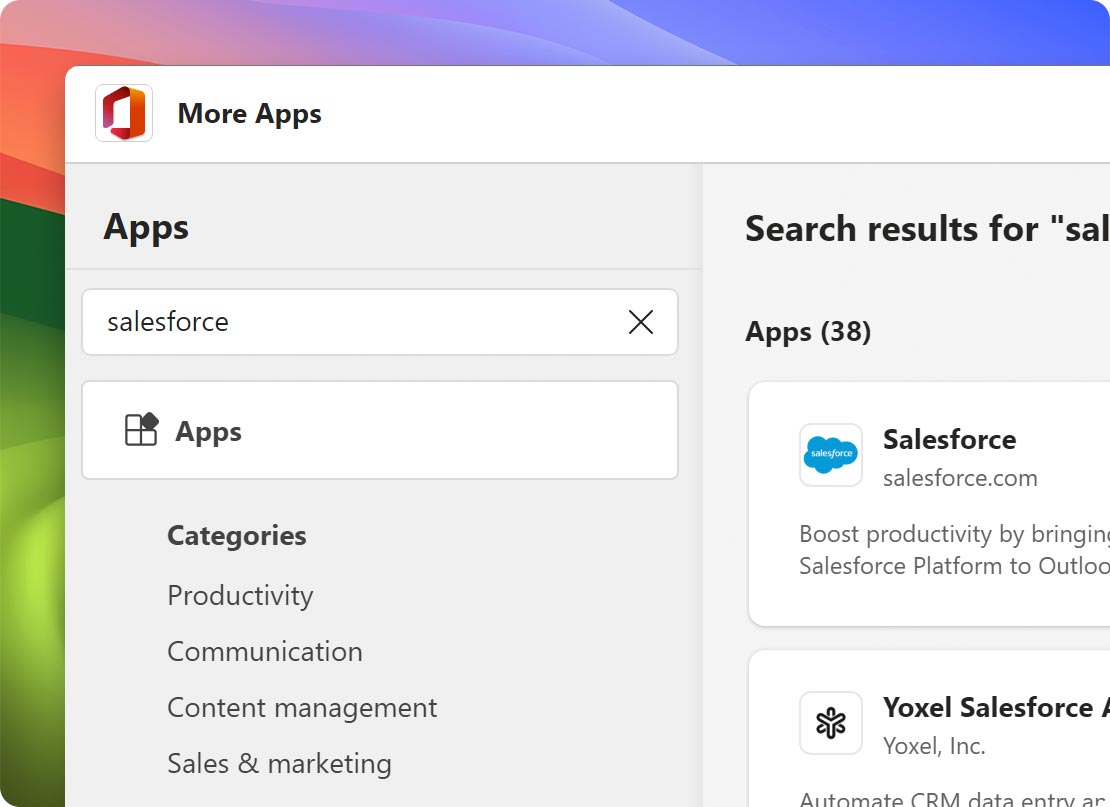This screenshot has height=807, width=1110.
Task: Click the Apps grid icon in the filter button
Action: tap(143, 430)
